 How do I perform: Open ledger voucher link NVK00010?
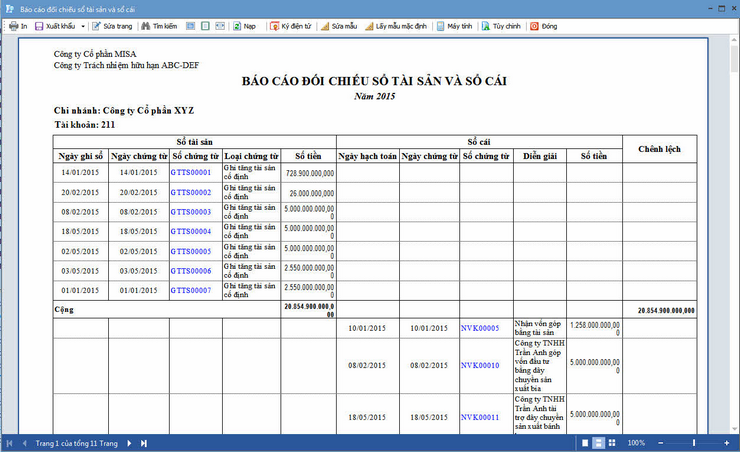(480, 365)
